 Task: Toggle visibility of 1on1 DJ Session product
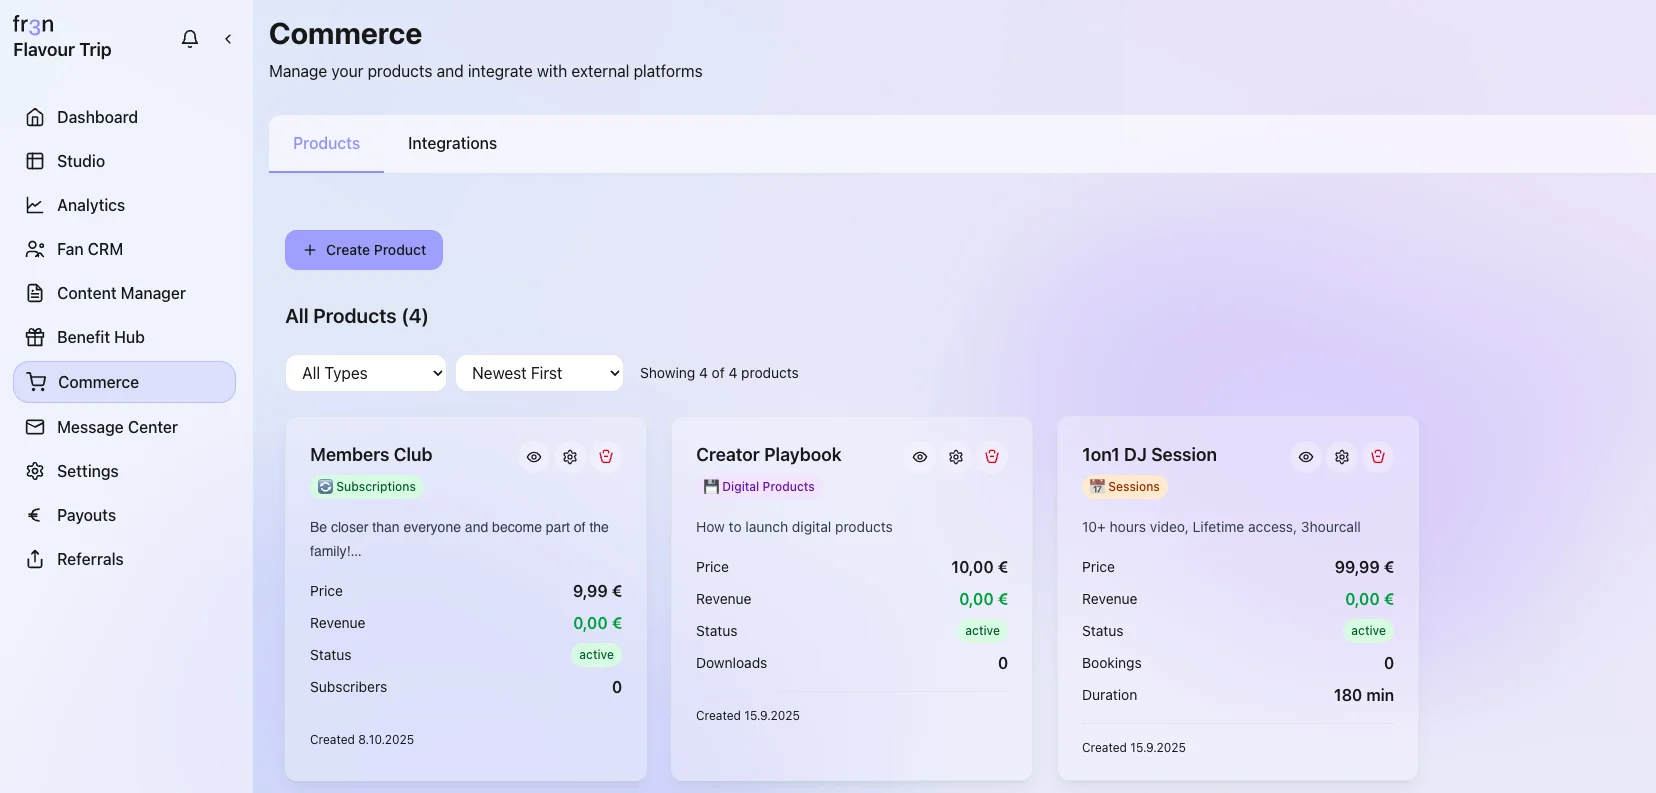click(1306, 457)
